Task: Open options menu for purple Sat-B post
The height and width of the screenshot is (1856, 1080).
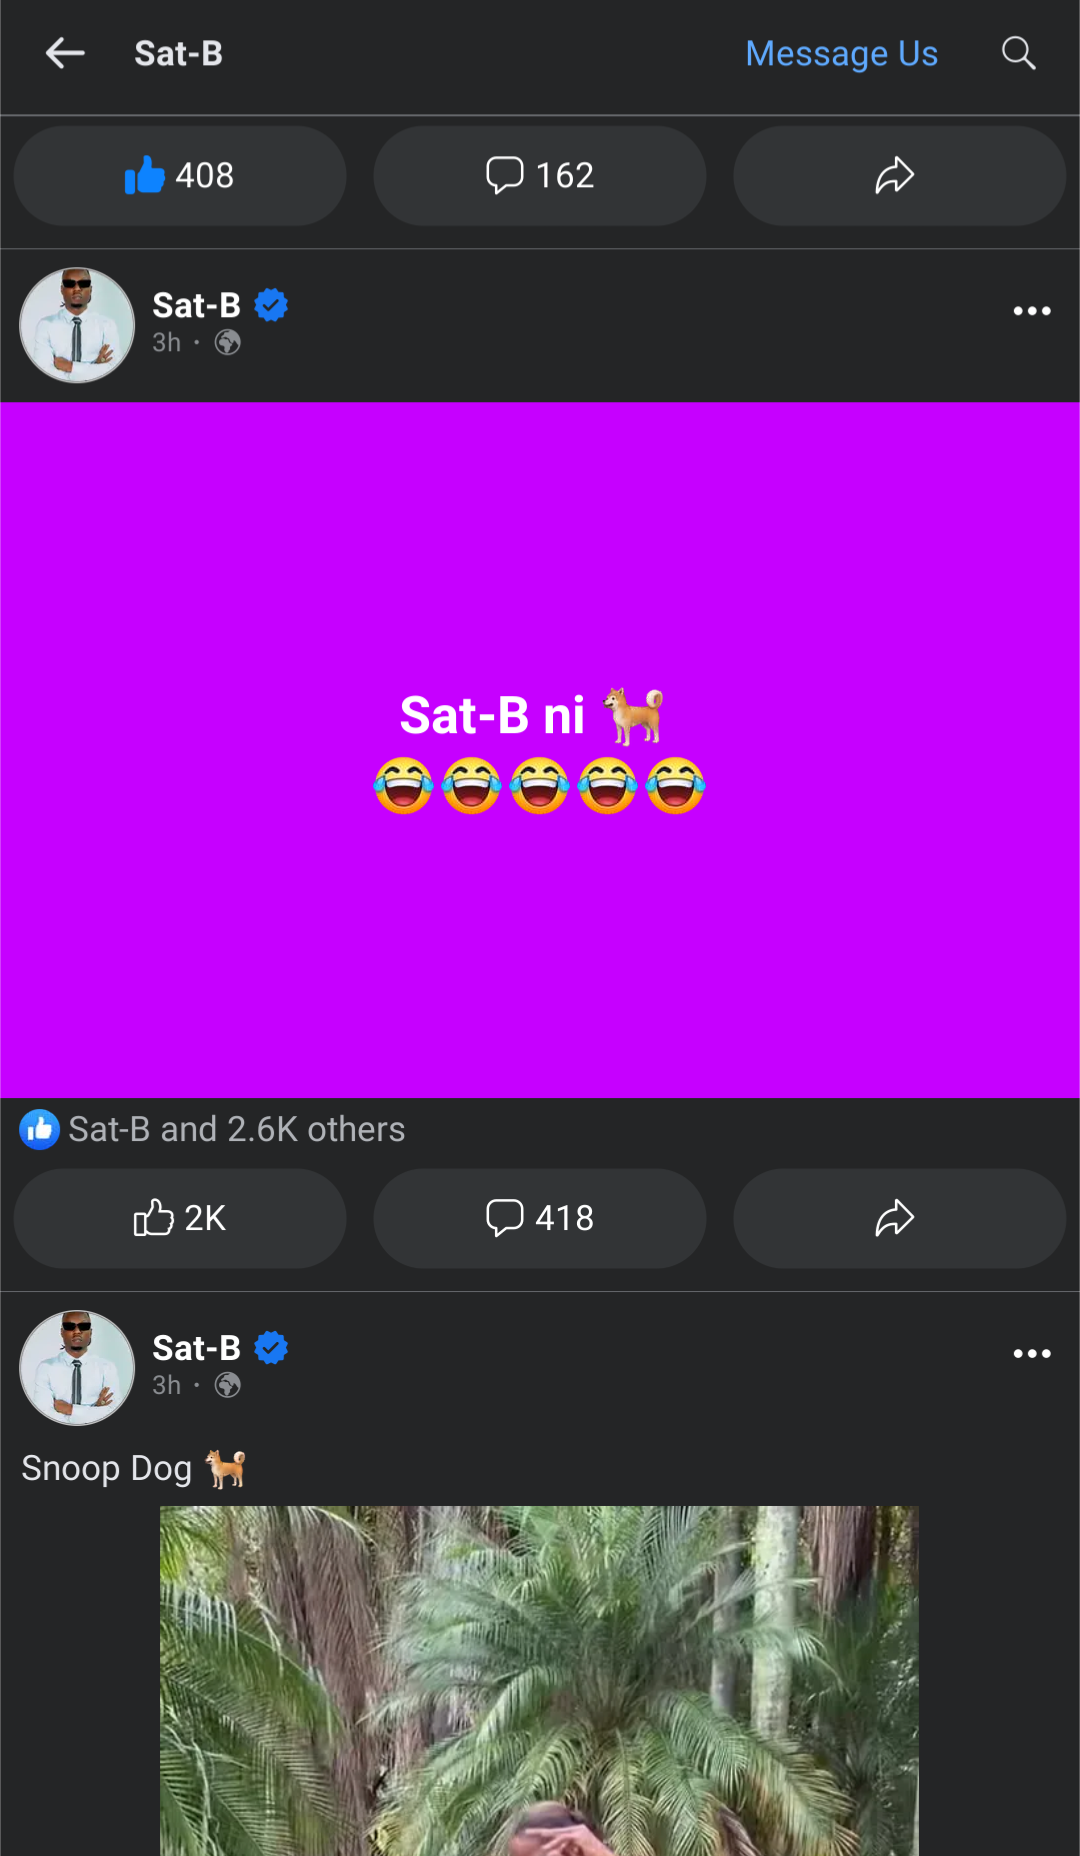Action: click(1031, 311)
